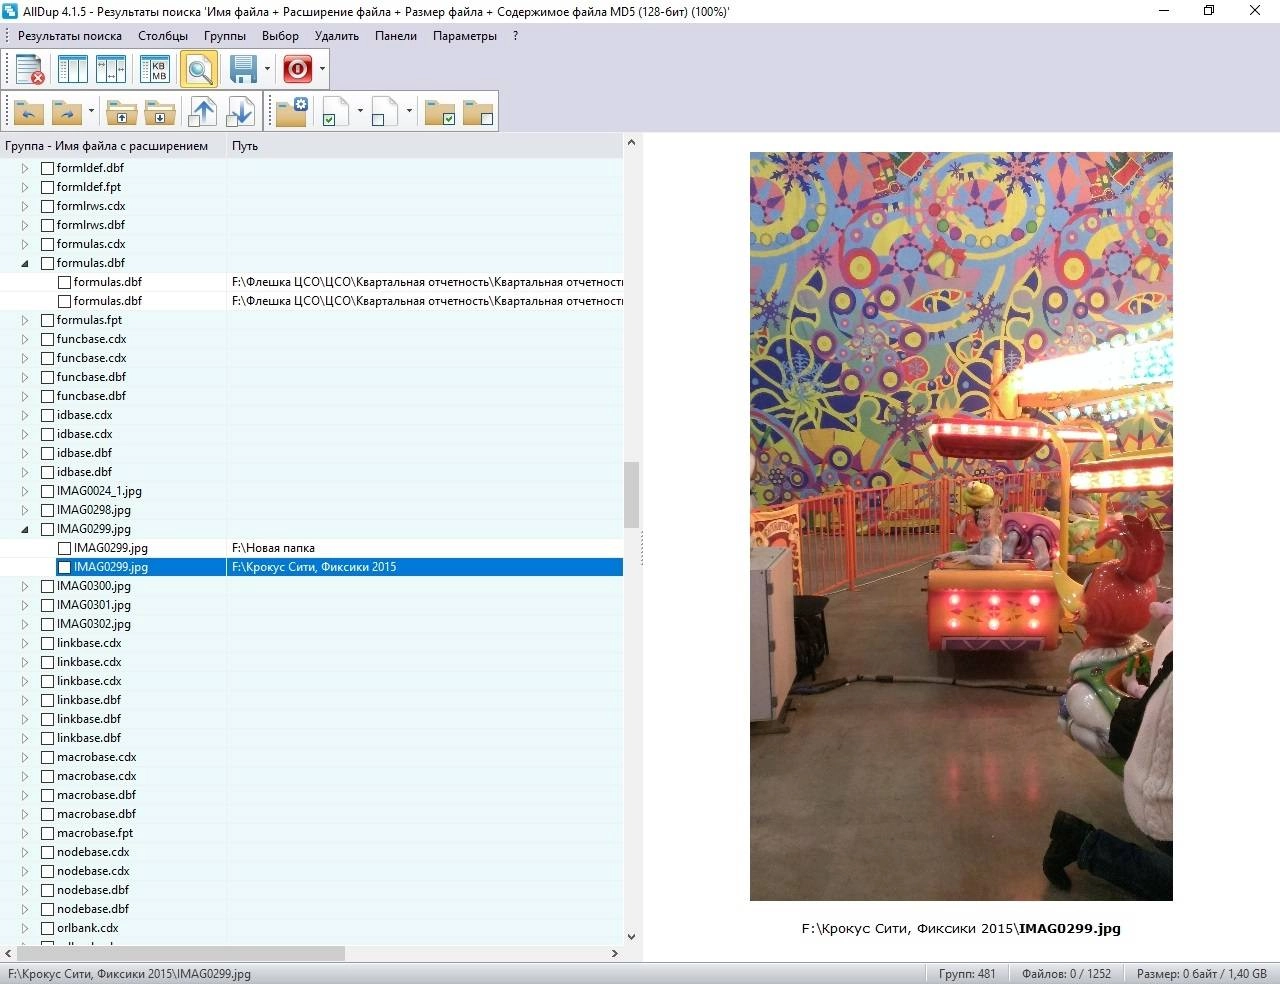Click the save results floppy disk icon

(243, 69)
